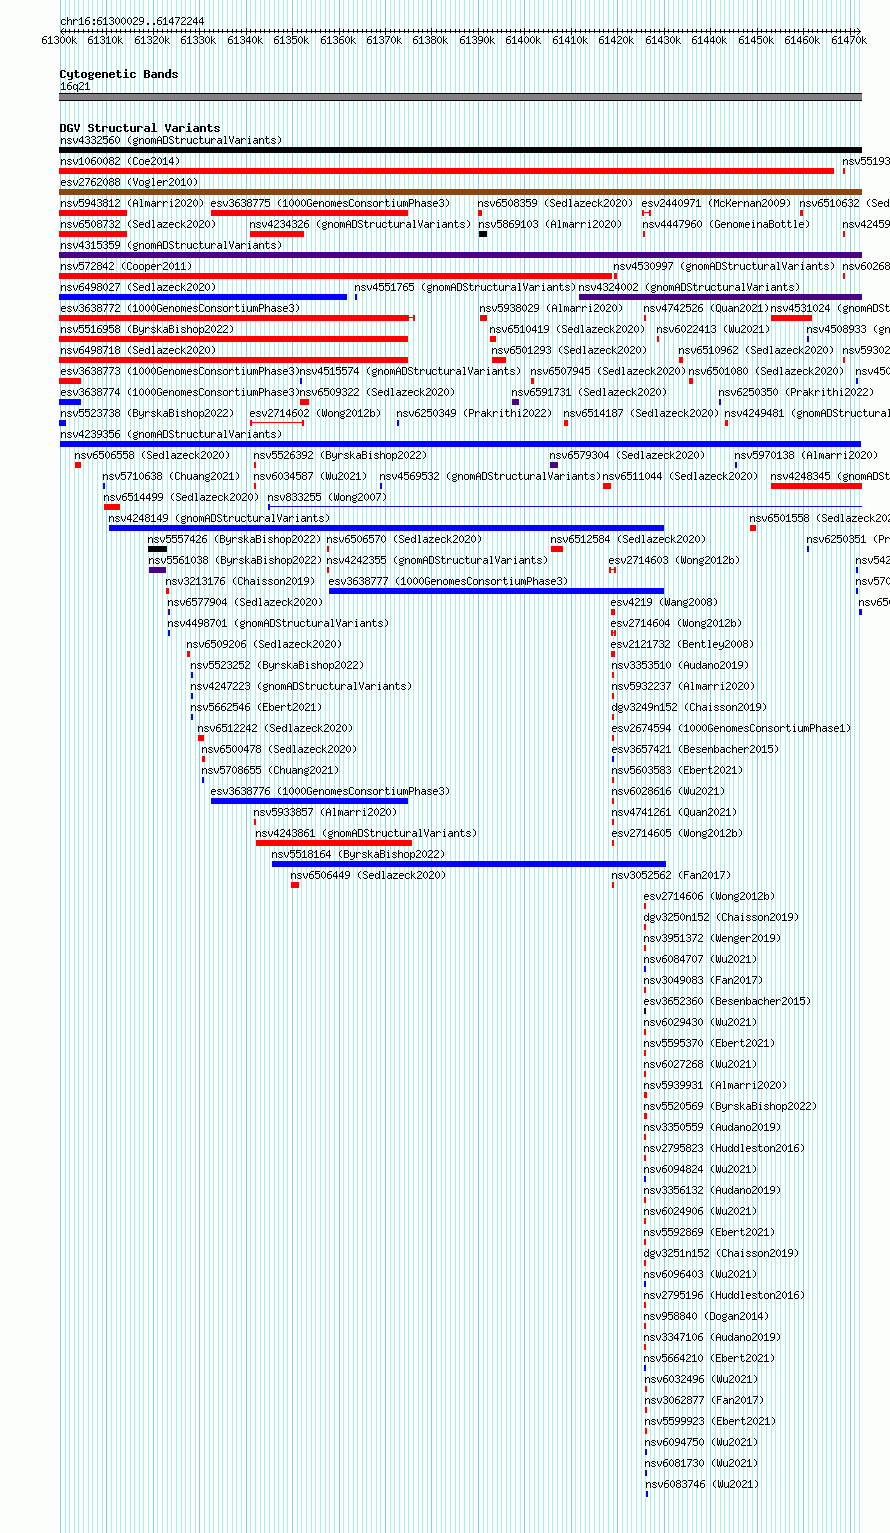This screenshot has width=890, height=1533.
Task: Click nsv5516958 (ByrskaBishop2022) label
Action: point(147,329)
